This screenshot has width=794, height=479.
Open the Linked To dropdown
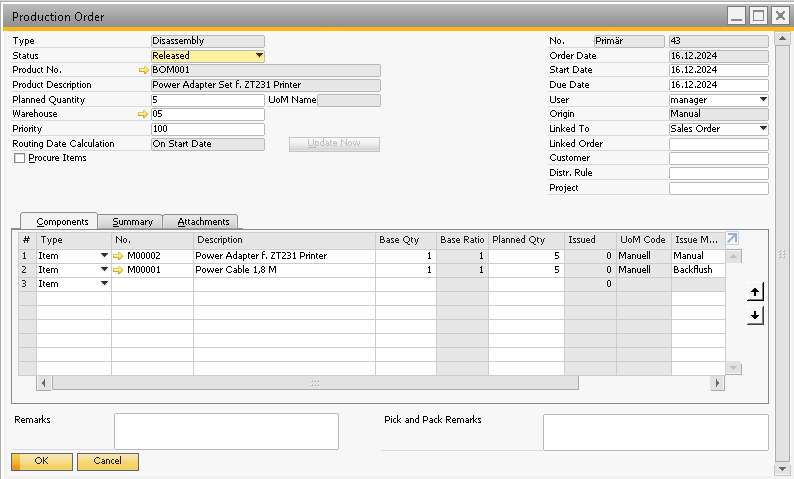[x=763, y=129]
